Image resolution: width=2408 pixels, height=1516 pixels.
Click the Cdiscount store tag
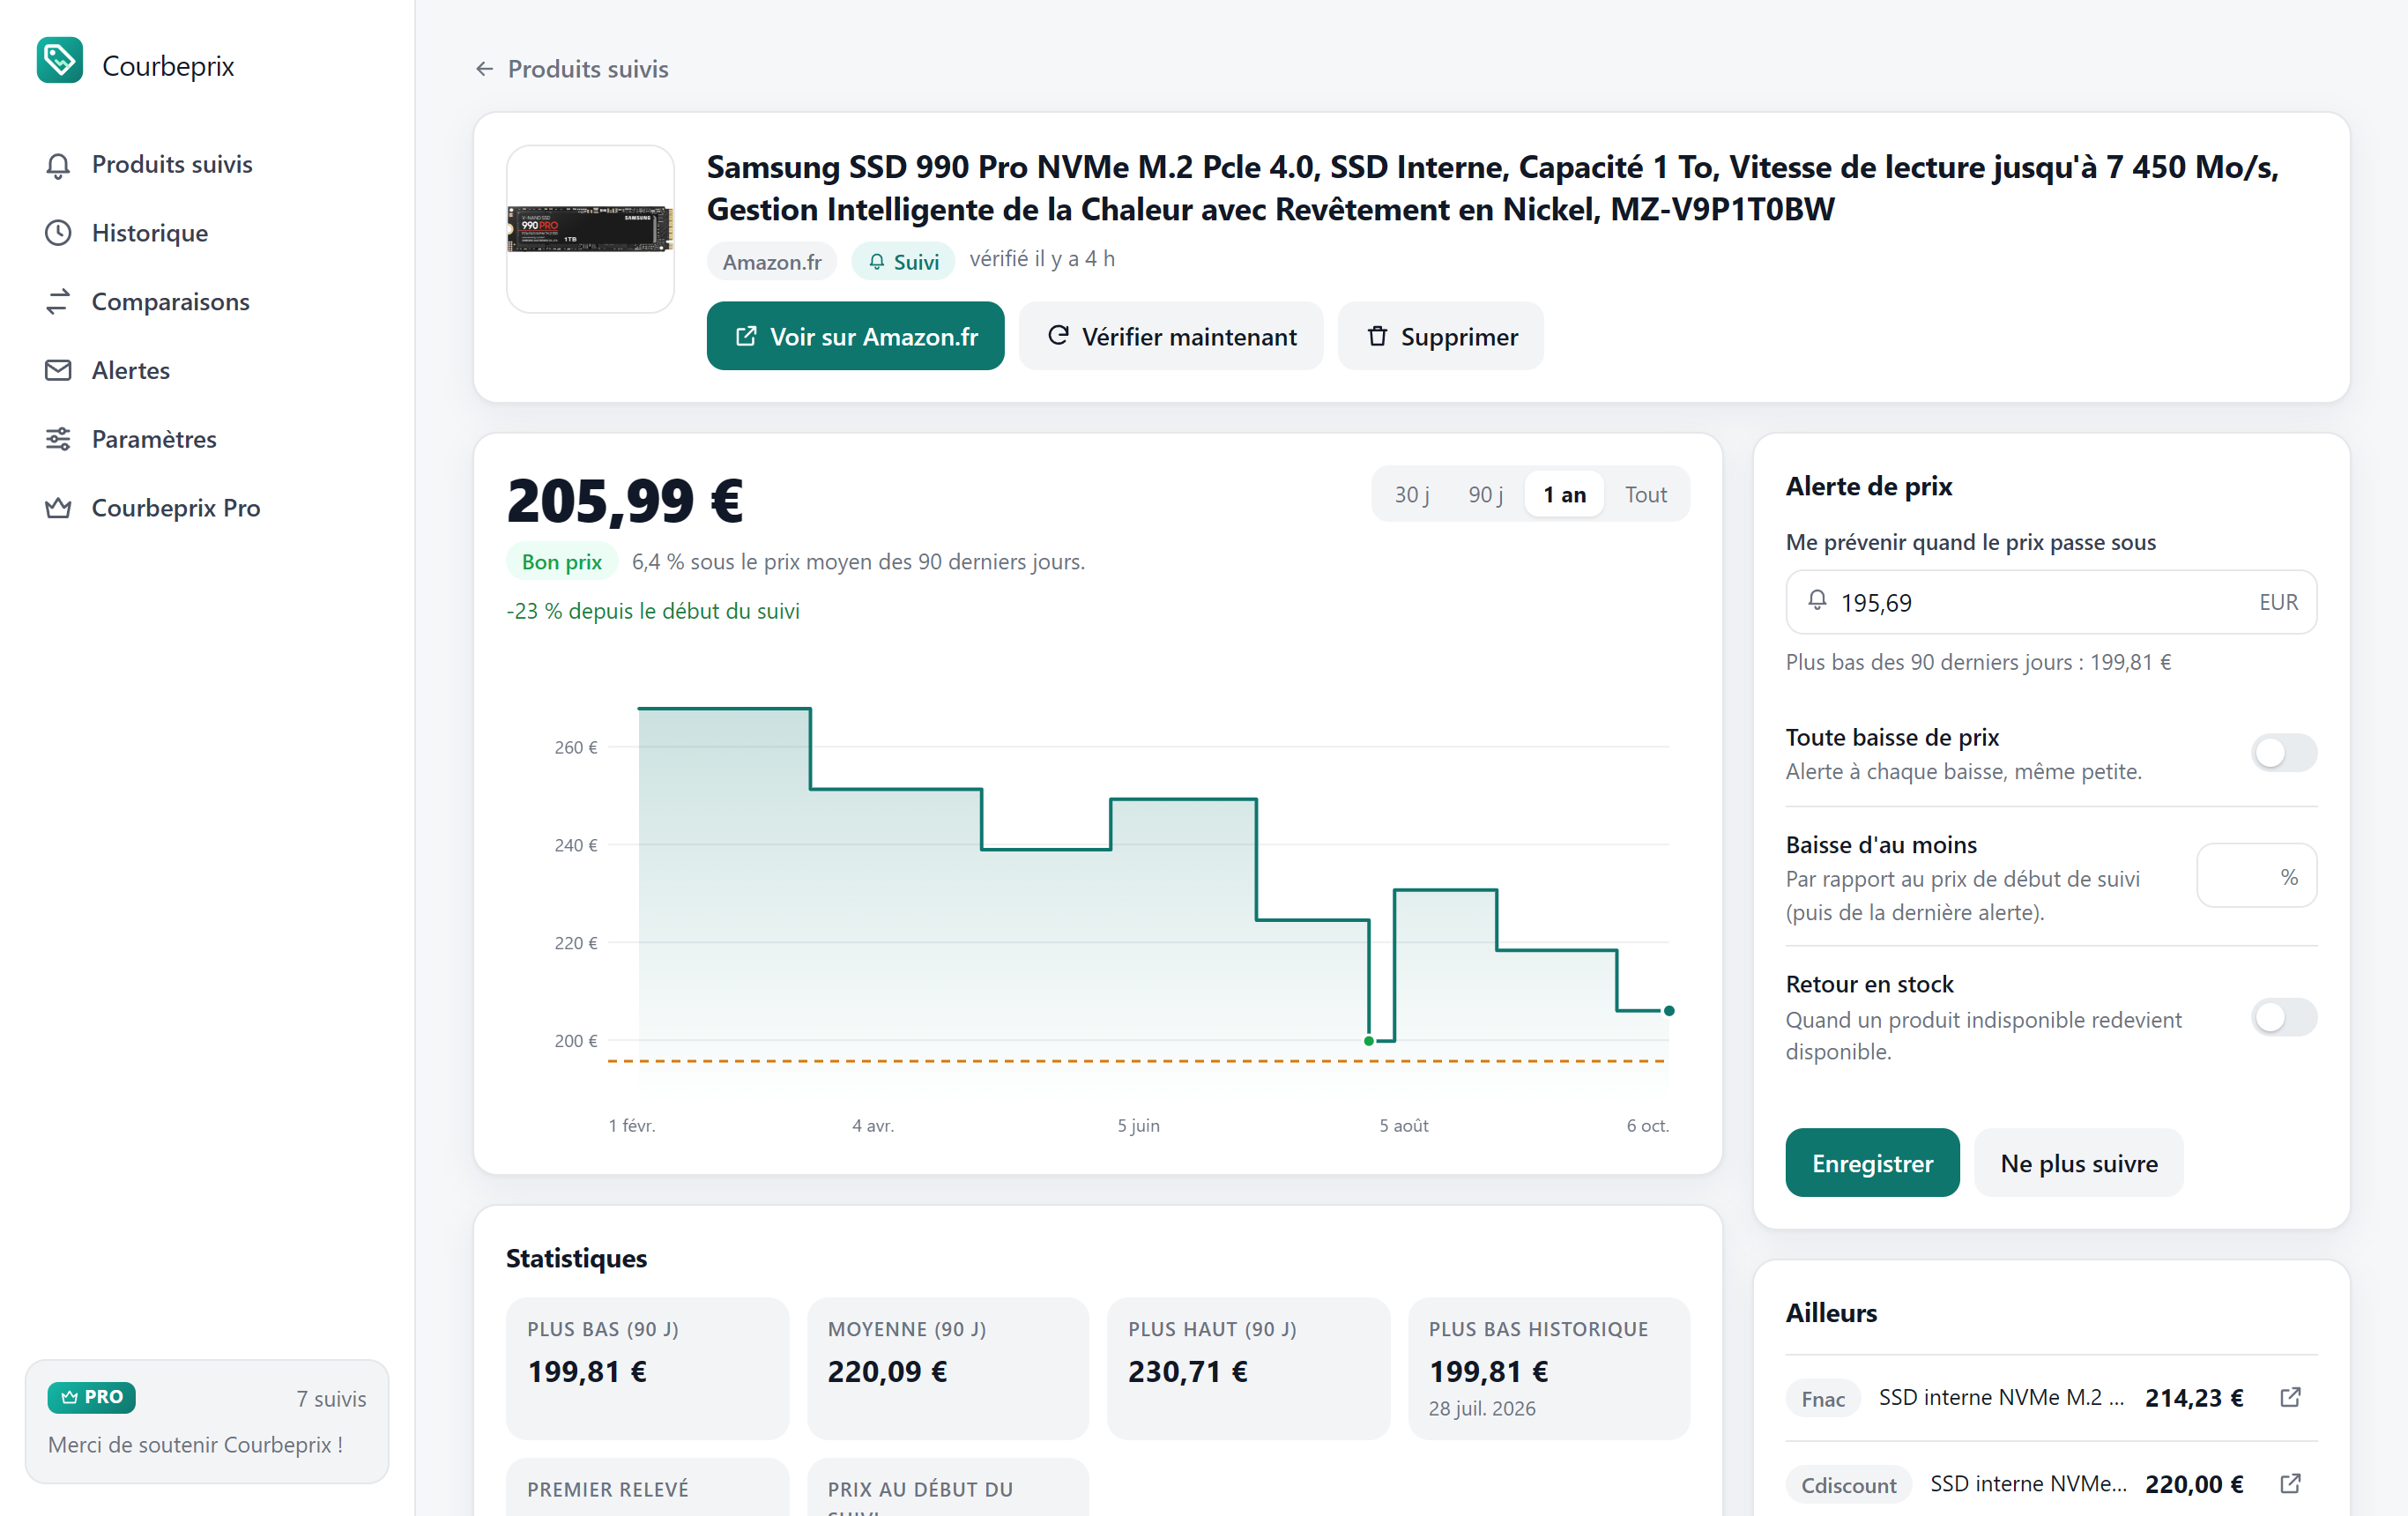(1848, 1484)
